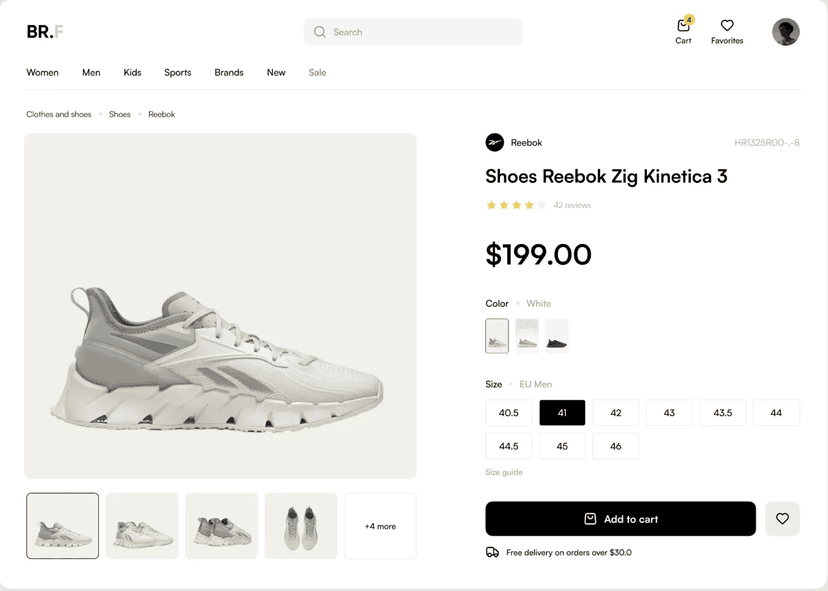Click the free delivery truck icon
This screenshot has width=828, height=591.
[491, 551]
